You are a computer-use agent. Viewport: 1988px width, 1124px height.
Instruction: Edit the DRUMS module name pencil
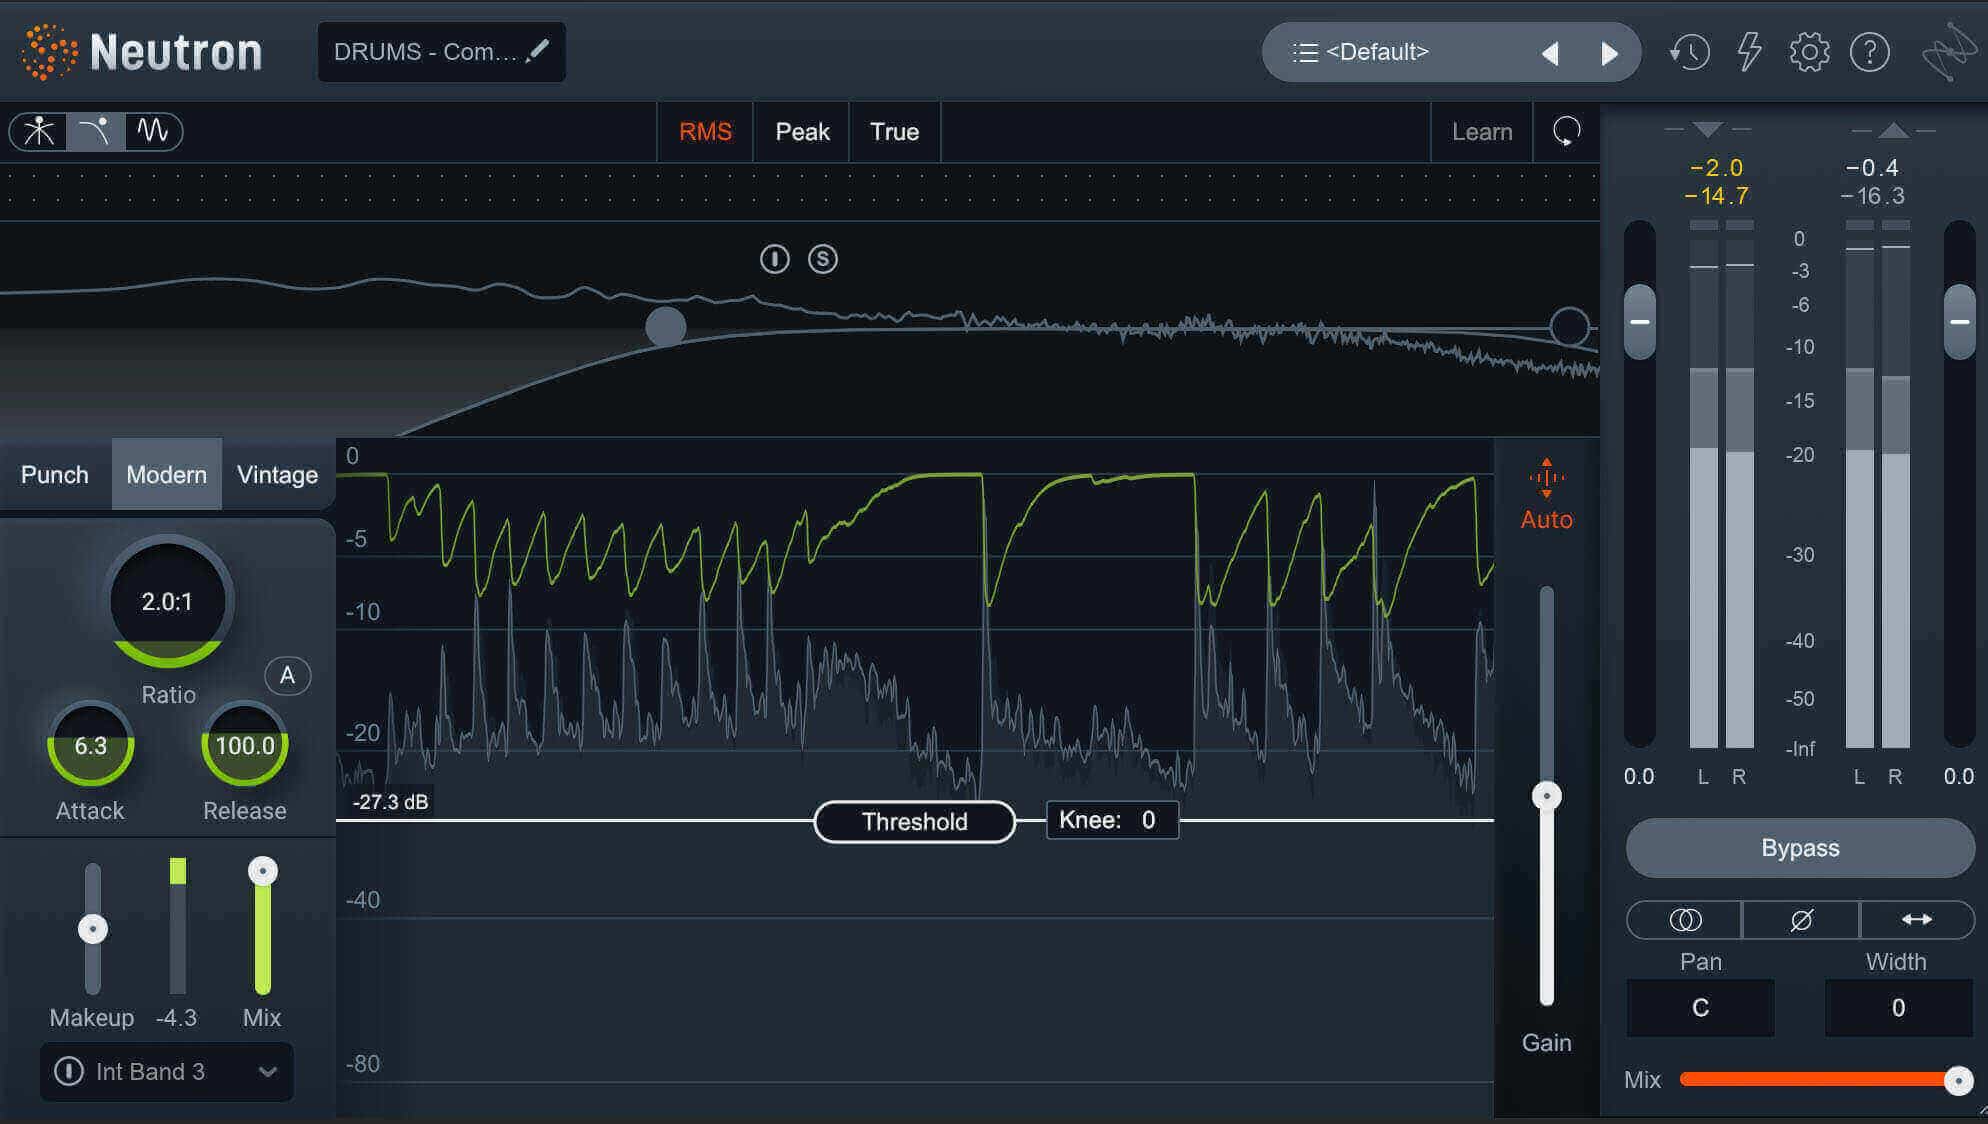[x=538, y=50]
